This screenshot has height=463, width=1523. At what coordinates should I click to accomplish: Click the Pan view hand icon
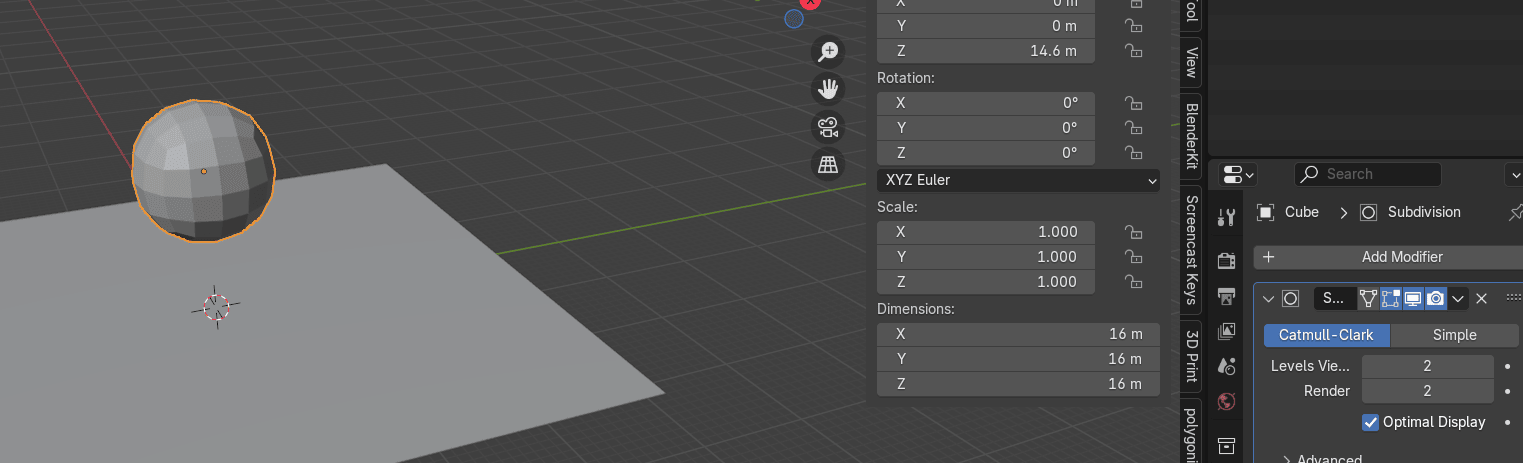(828, 89)
